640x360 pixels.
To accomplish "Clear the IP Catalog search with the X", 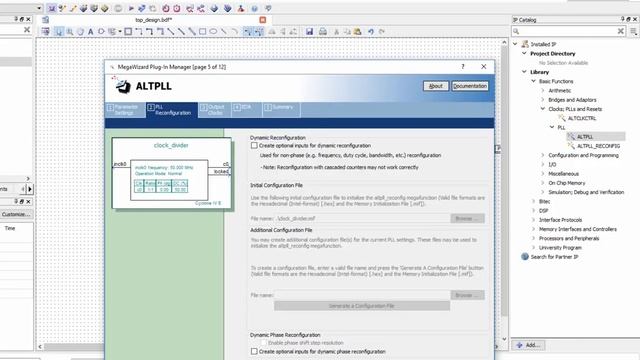I will pos(620,31).
